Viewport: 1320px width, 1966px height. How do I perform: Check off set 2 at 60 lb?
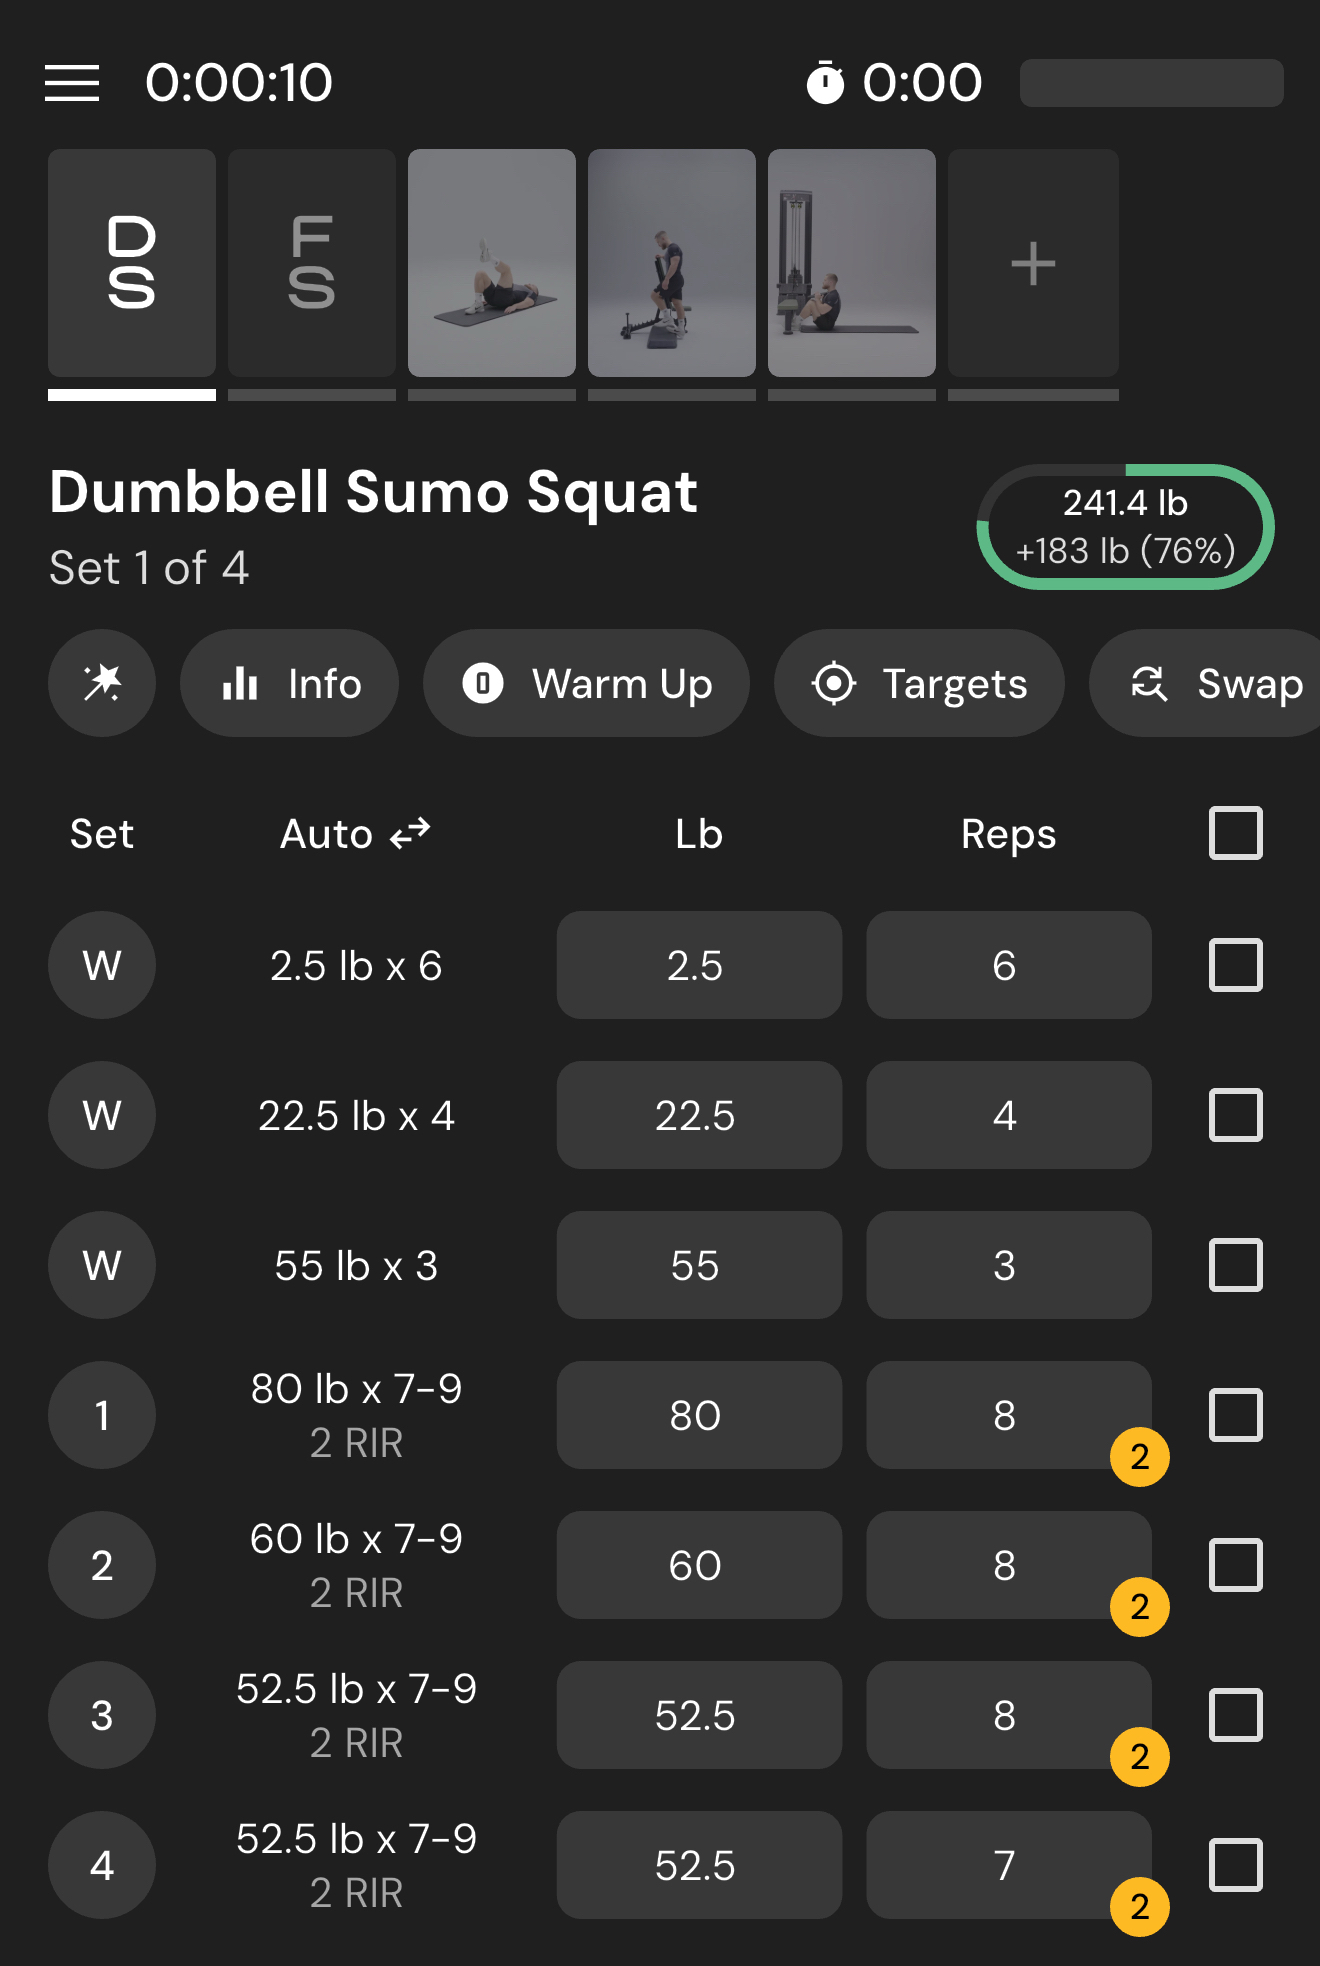tap(1236, 1565)
